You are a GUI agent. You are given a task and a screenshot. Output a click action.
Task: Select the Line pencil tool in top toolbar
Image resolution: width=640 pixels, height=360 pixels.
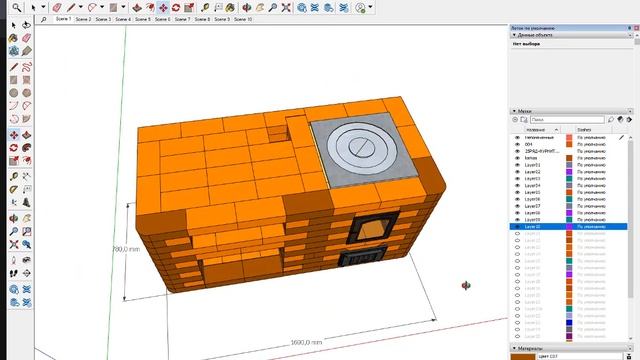(x=71, y=7)
